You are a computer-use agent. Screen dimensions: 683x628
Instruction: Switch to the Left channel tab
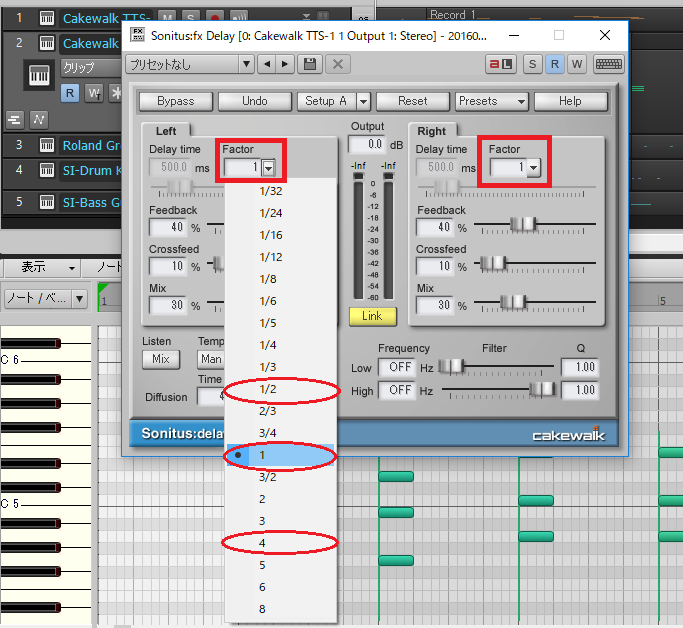click(166, 131)
